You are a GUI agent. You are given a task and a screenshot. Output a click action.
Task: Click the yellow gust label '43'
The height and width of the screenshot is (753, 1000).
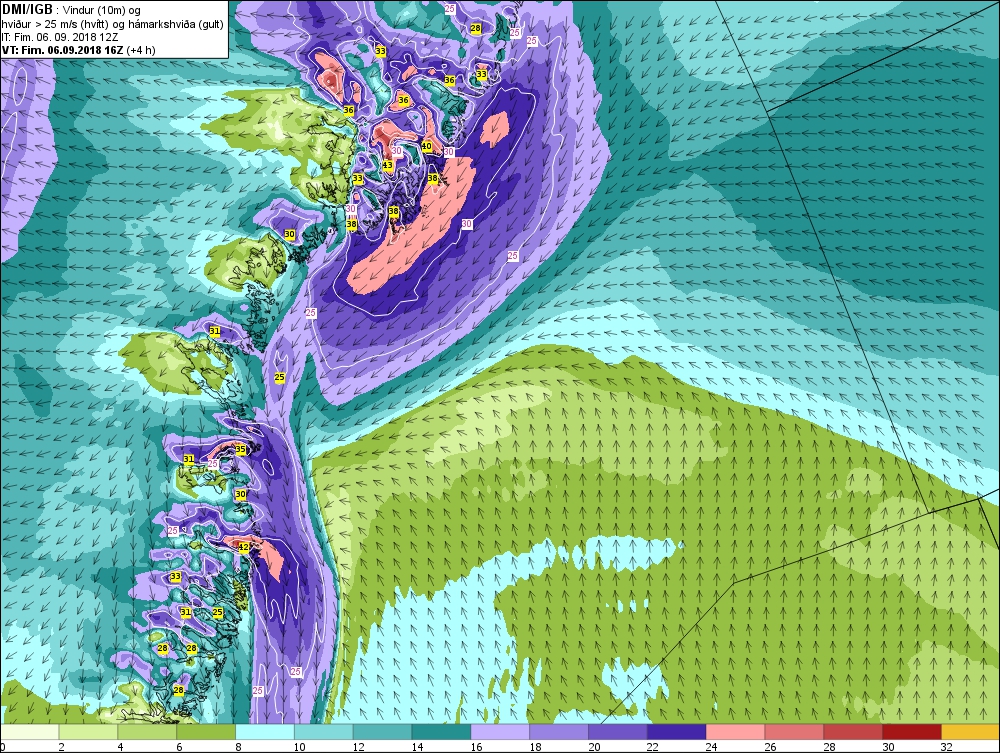click(387, 165)
